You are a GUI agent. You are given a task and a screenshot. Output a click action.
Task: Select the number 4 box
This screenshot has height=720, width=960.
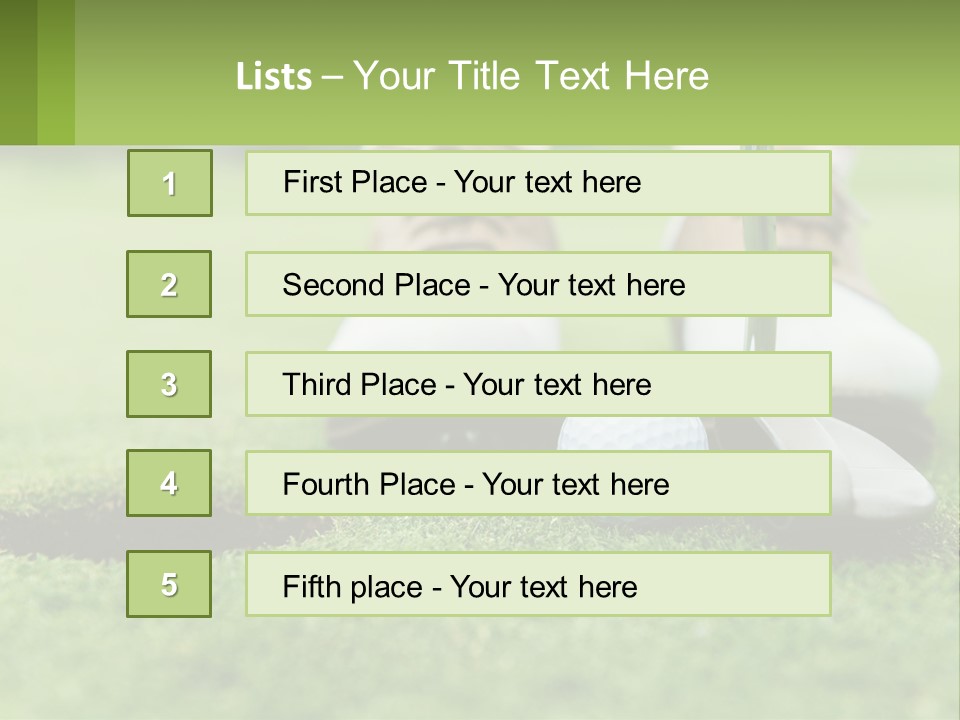(x=169, y=483)
